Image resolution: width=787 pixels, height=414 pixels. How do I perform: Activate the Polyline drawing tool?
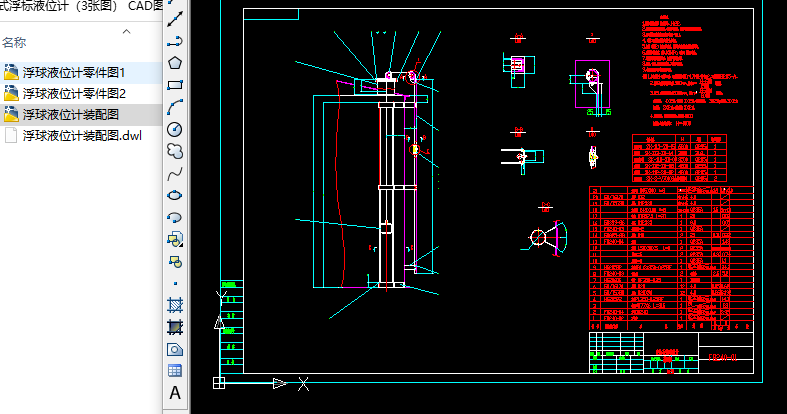(175, 41)
